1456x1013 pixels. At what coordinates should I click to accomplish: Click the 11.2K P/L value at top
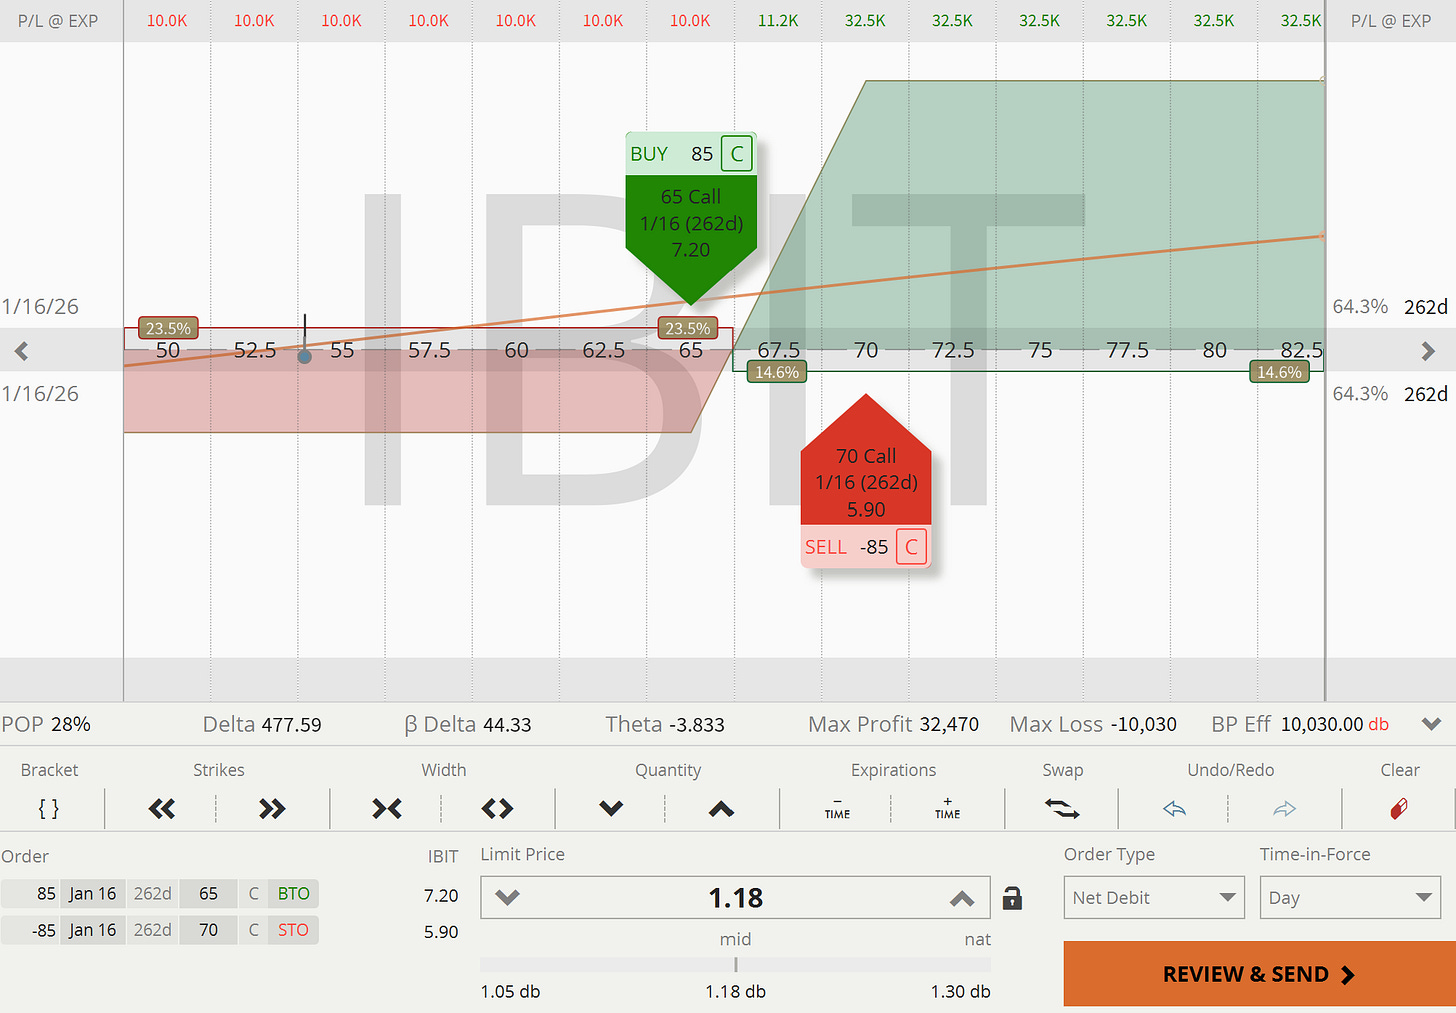(x=778, y=20)
